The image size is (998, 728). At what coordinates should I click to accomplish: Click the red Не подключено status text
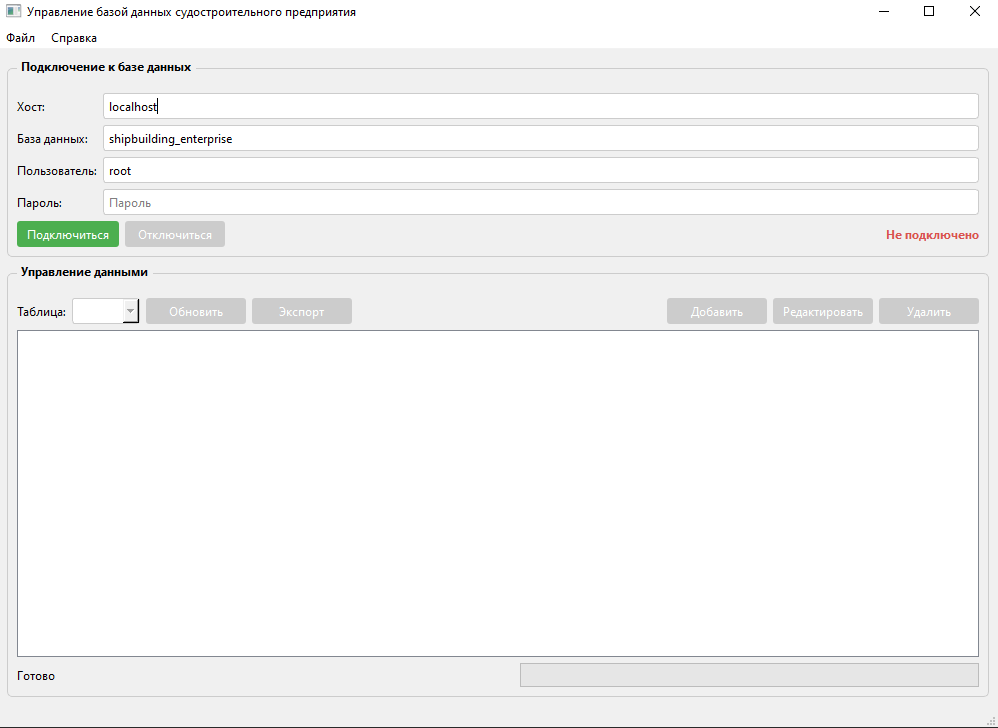[932, 235]
